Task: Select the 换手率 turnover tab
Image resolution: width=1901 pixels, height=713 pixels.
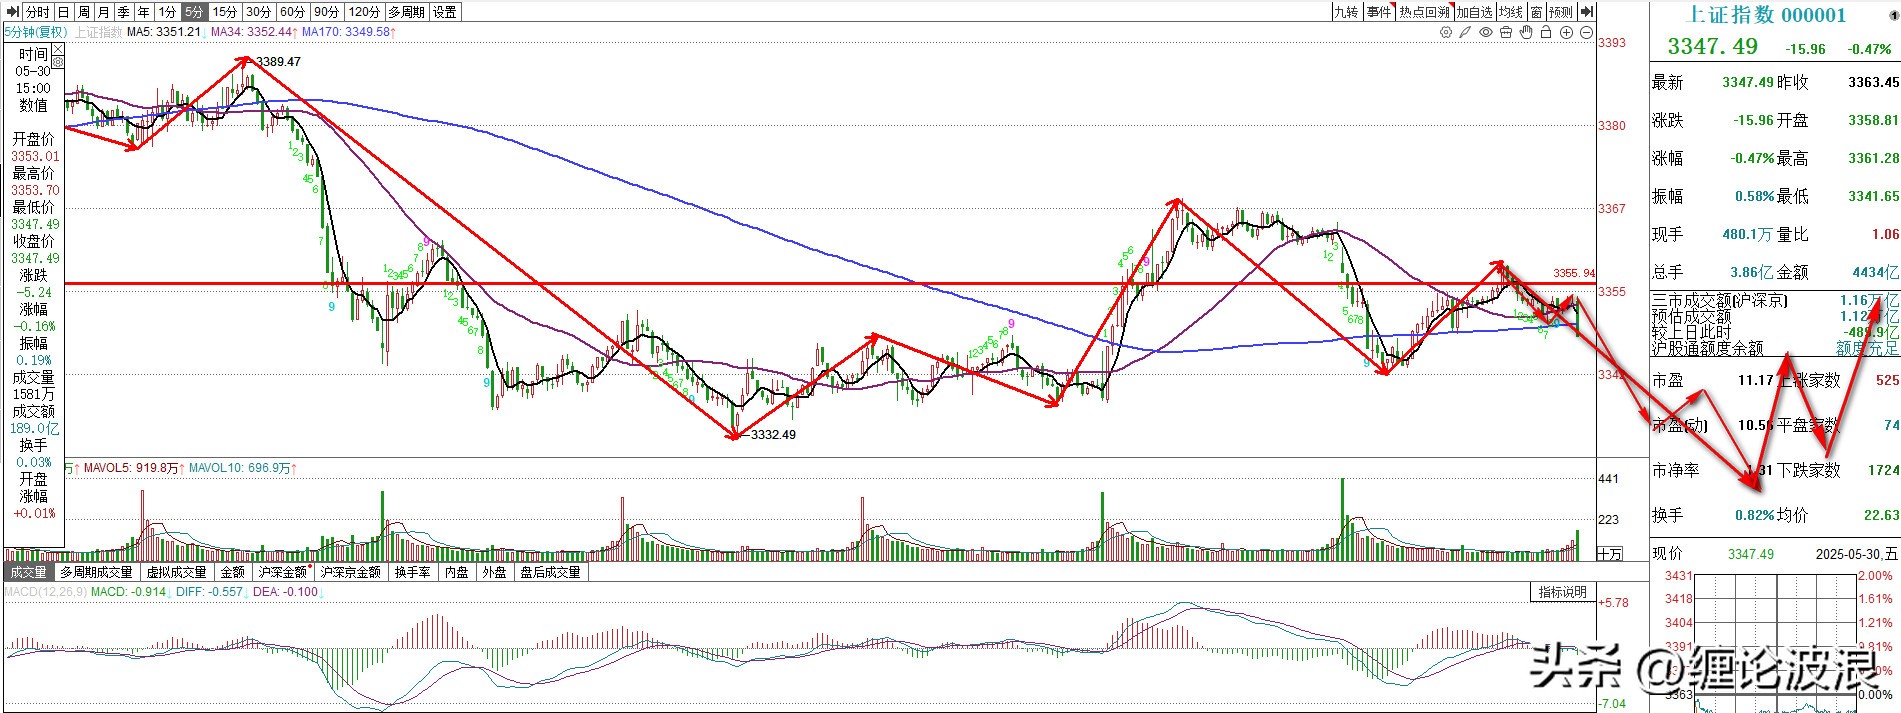Action: tap(412, 572)
